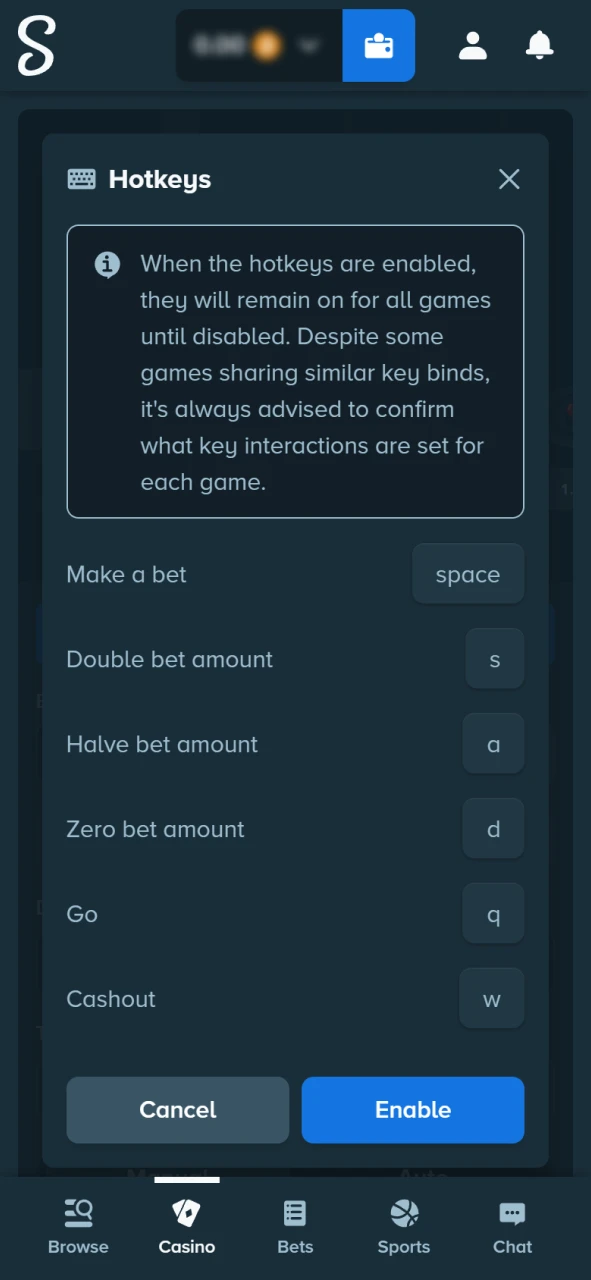Expand the balance currency dropdown

[309, 45]
